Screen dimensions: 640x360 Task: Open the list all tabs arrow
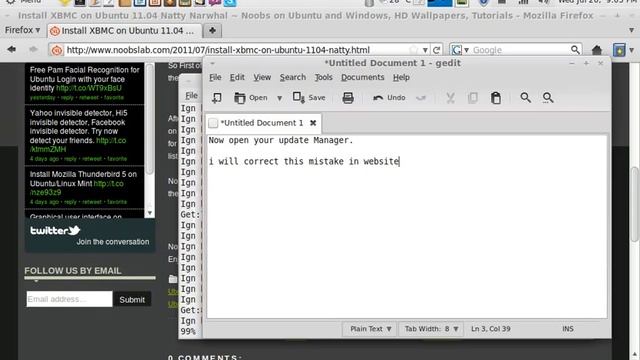[631, 30]
